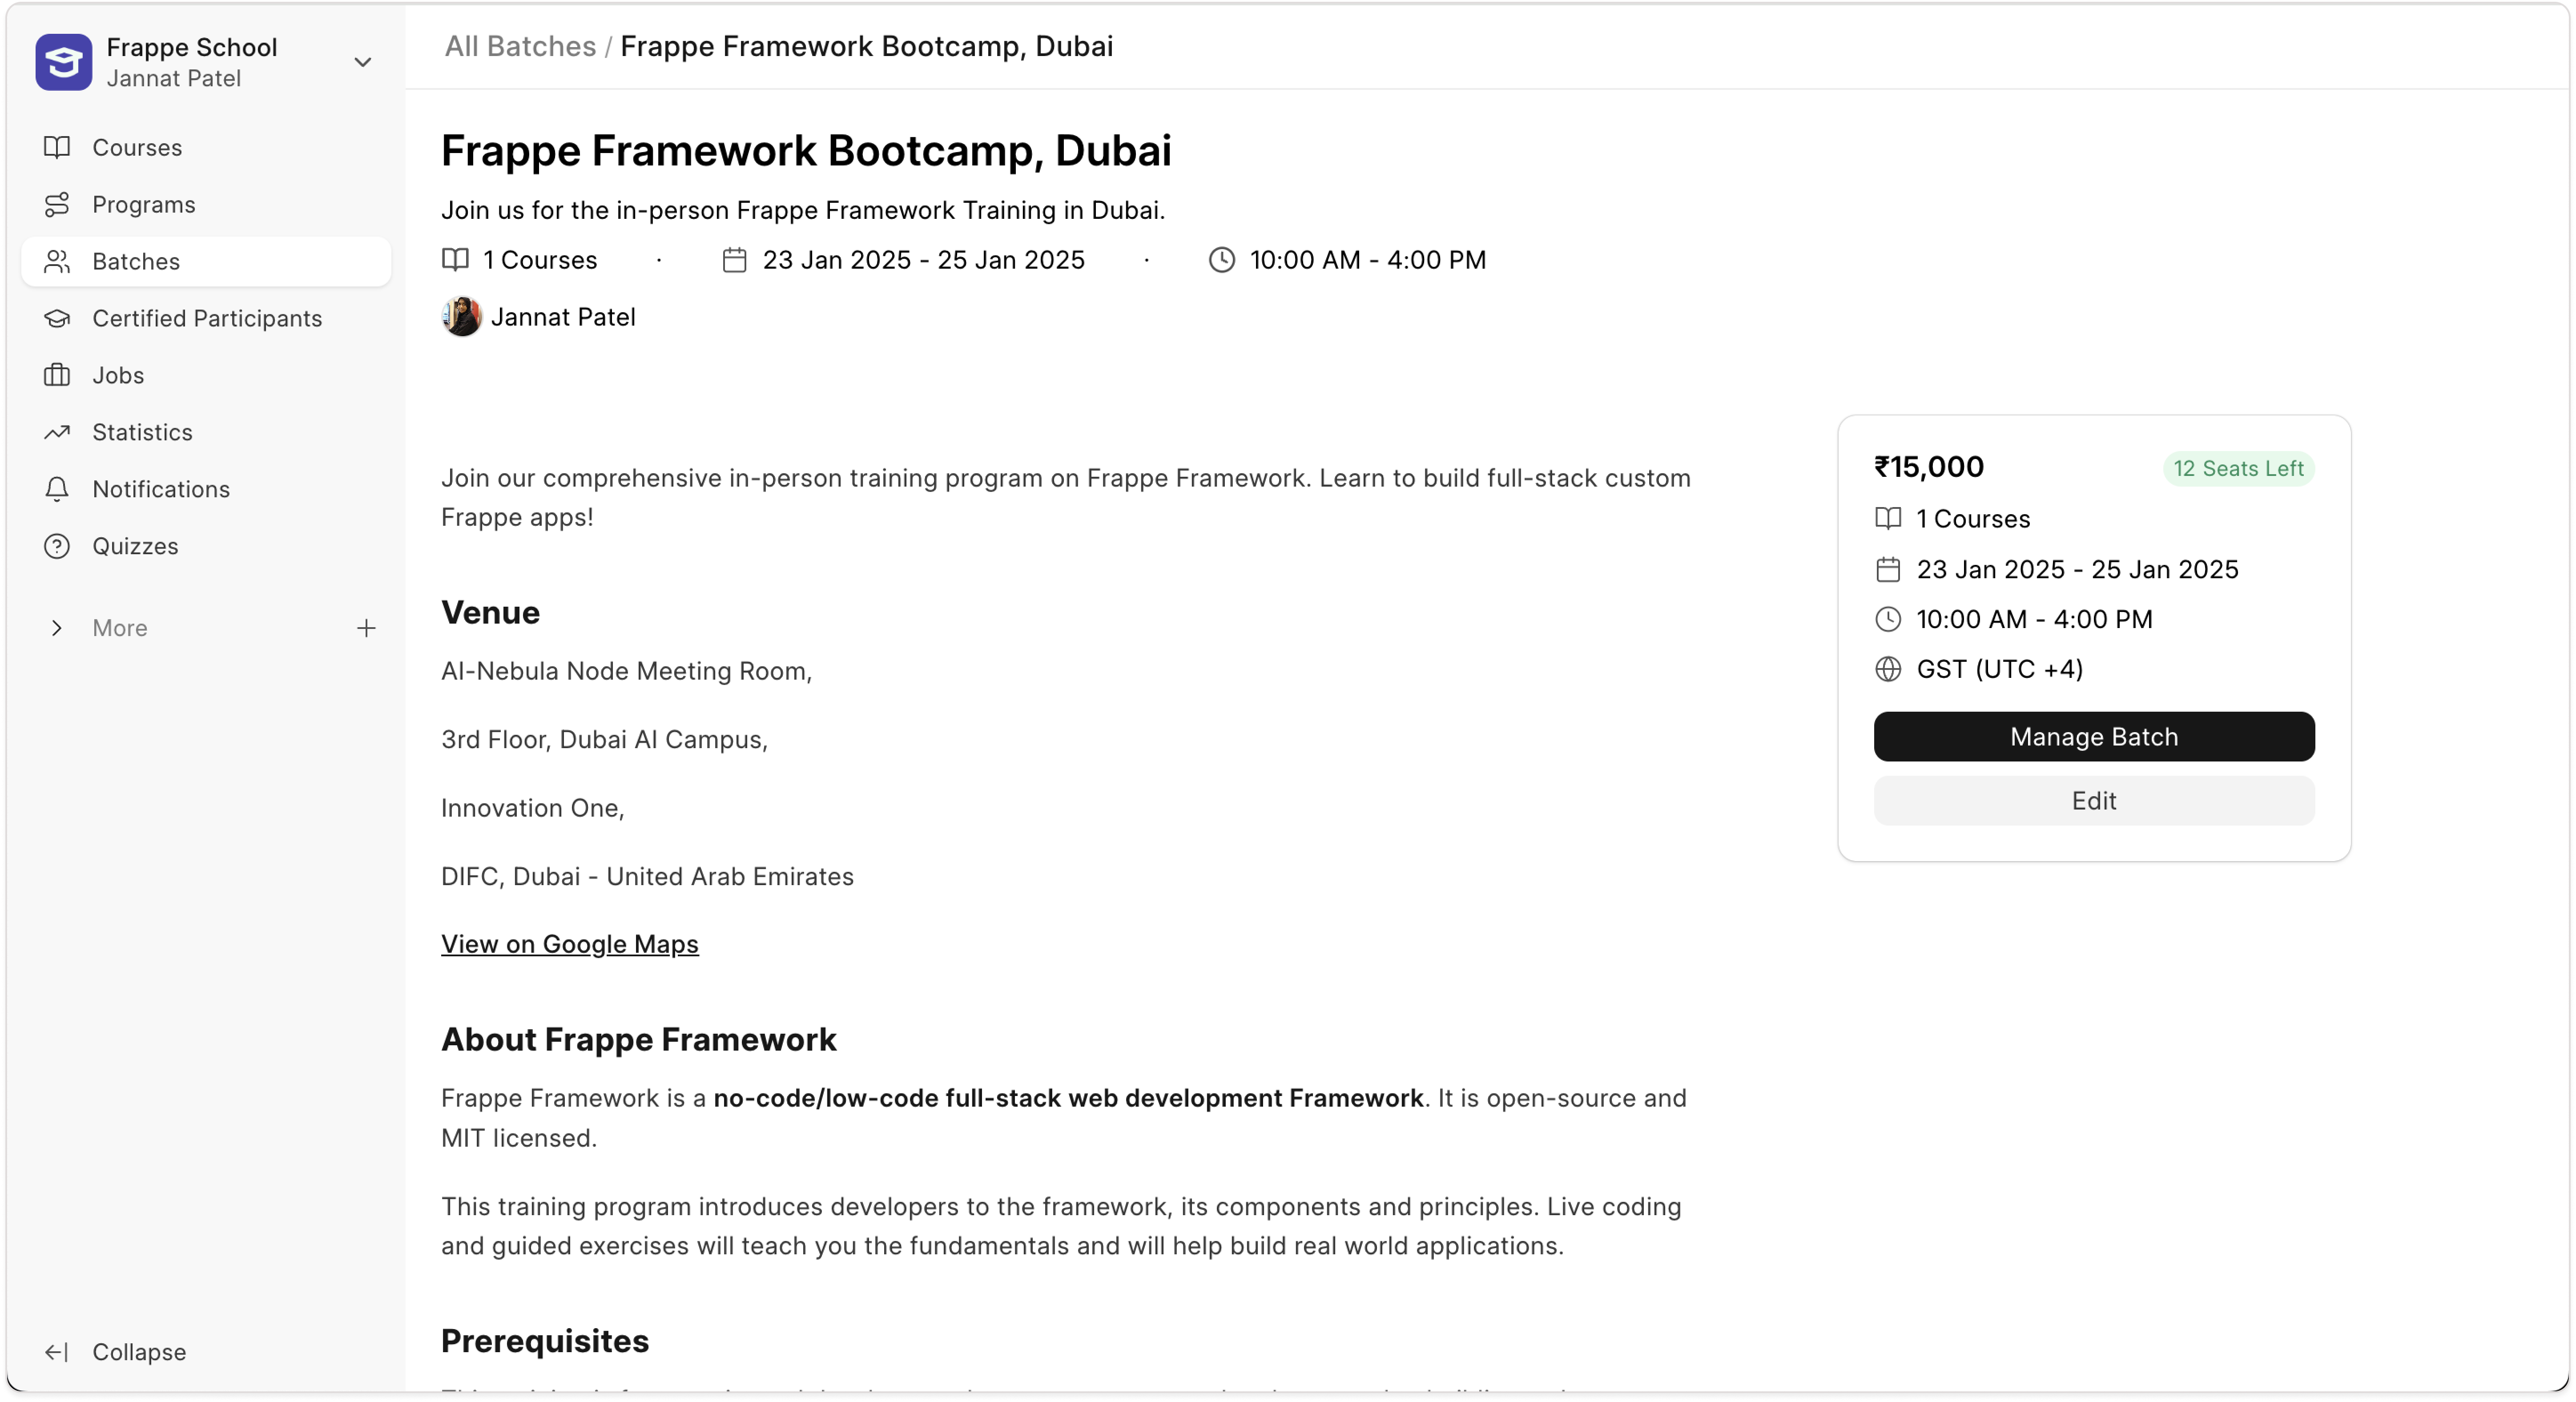Open Statistics from the sidebar menu
Screen dimensions: 2576x1402
(x=142, y=433)
